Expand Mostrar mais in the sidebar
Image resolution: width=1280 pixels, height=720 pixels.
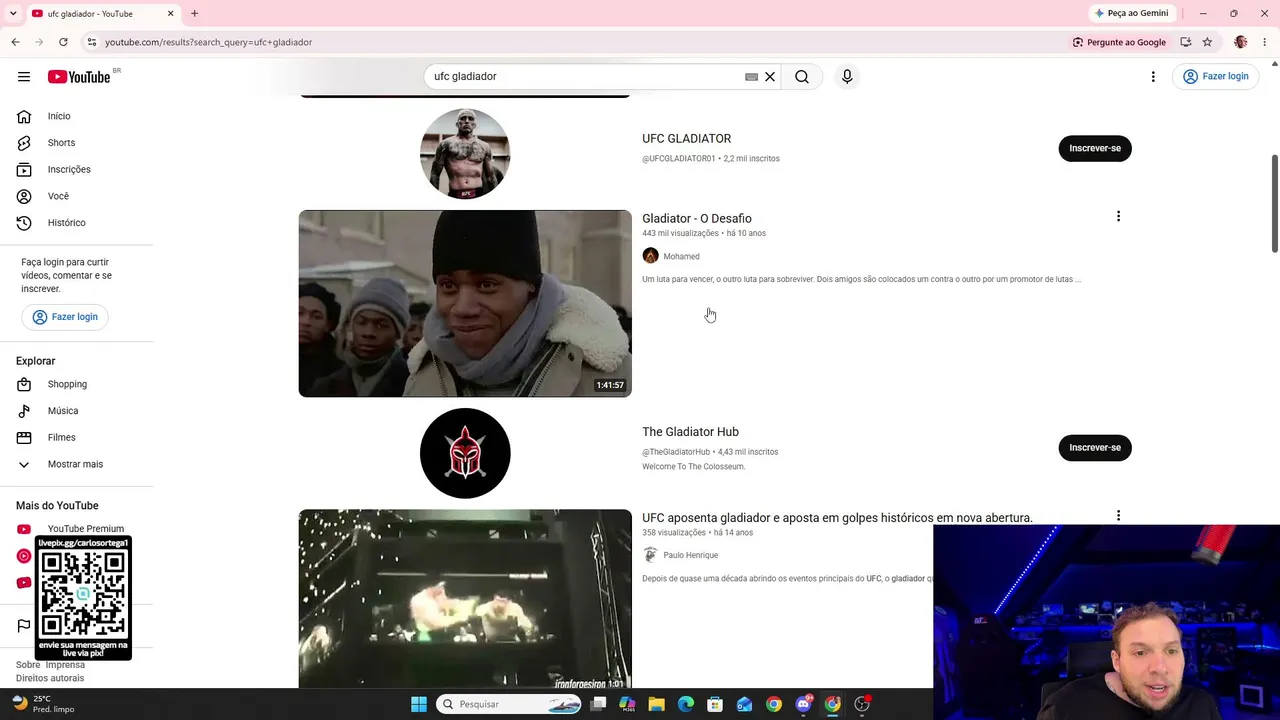[77, 464]
